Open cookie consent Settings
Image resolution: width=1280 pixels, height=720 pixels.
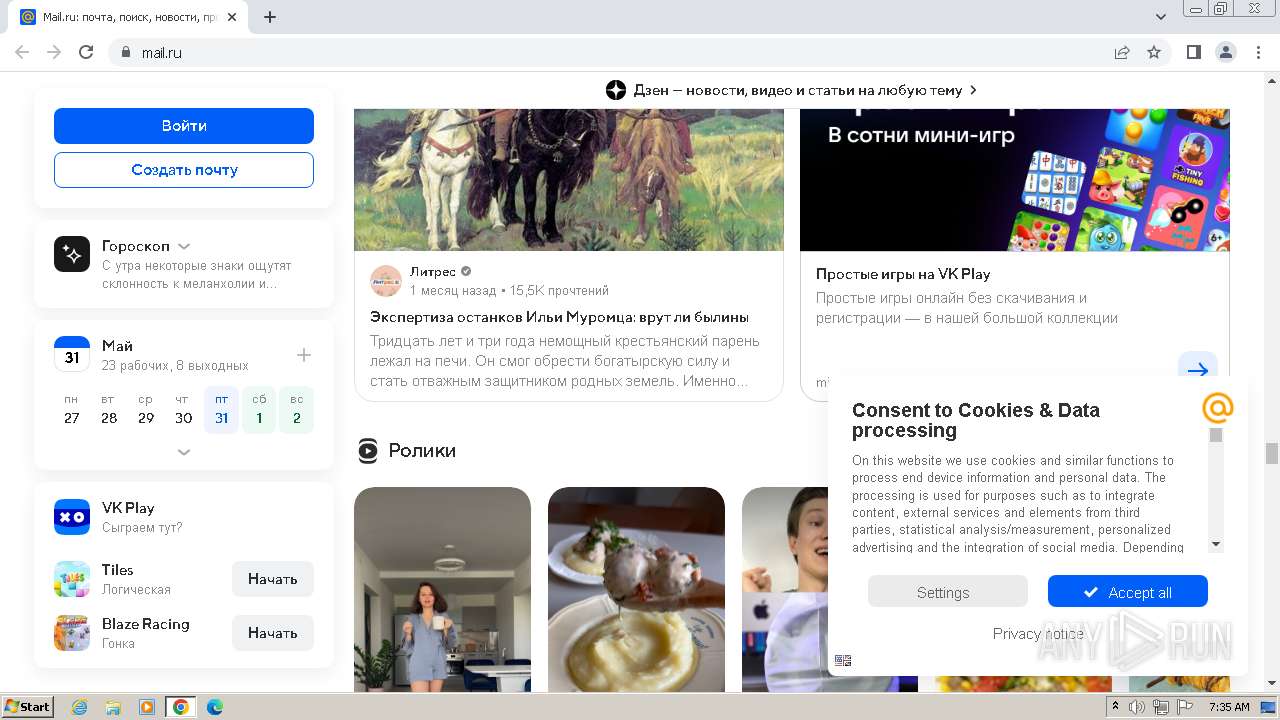coord(947,592)
